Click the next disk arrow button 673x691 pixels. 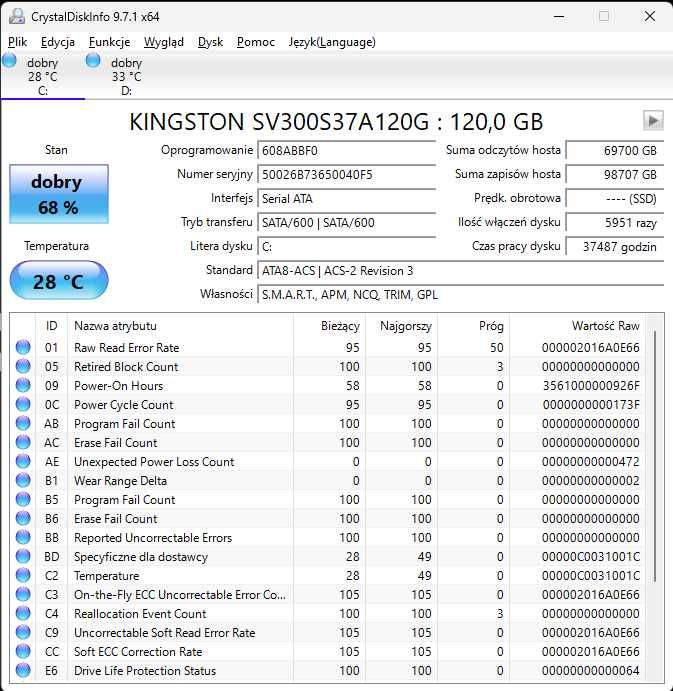653,120
